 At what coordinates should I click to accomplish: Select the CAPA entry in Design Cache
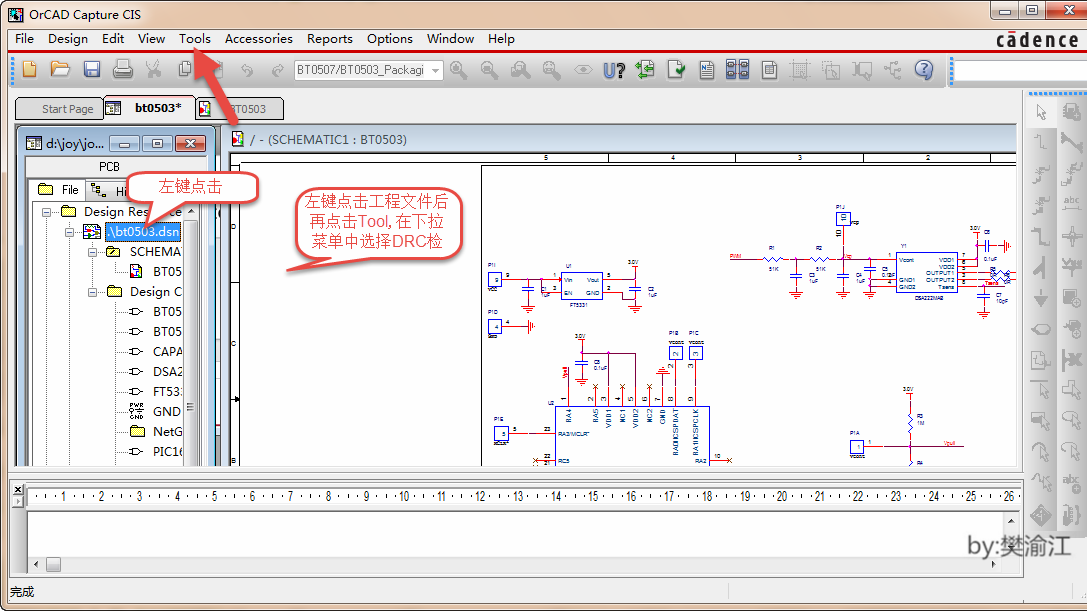(x=167, y=352)
